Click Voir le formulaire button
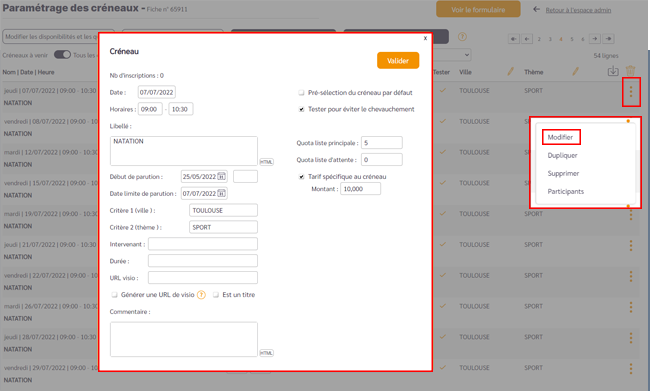This screenshot has width=650, height=391. pyautogui.click(x=478, y=10)
